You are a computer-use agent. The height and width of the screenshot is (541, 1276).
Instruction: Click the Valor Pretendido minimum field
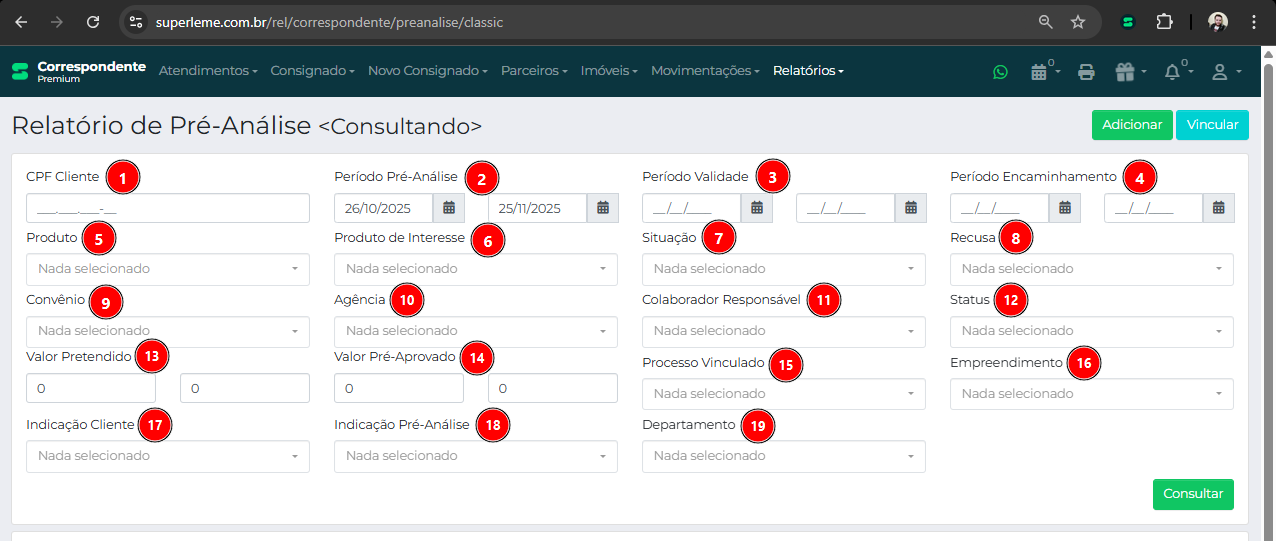[x=91, y=388]
